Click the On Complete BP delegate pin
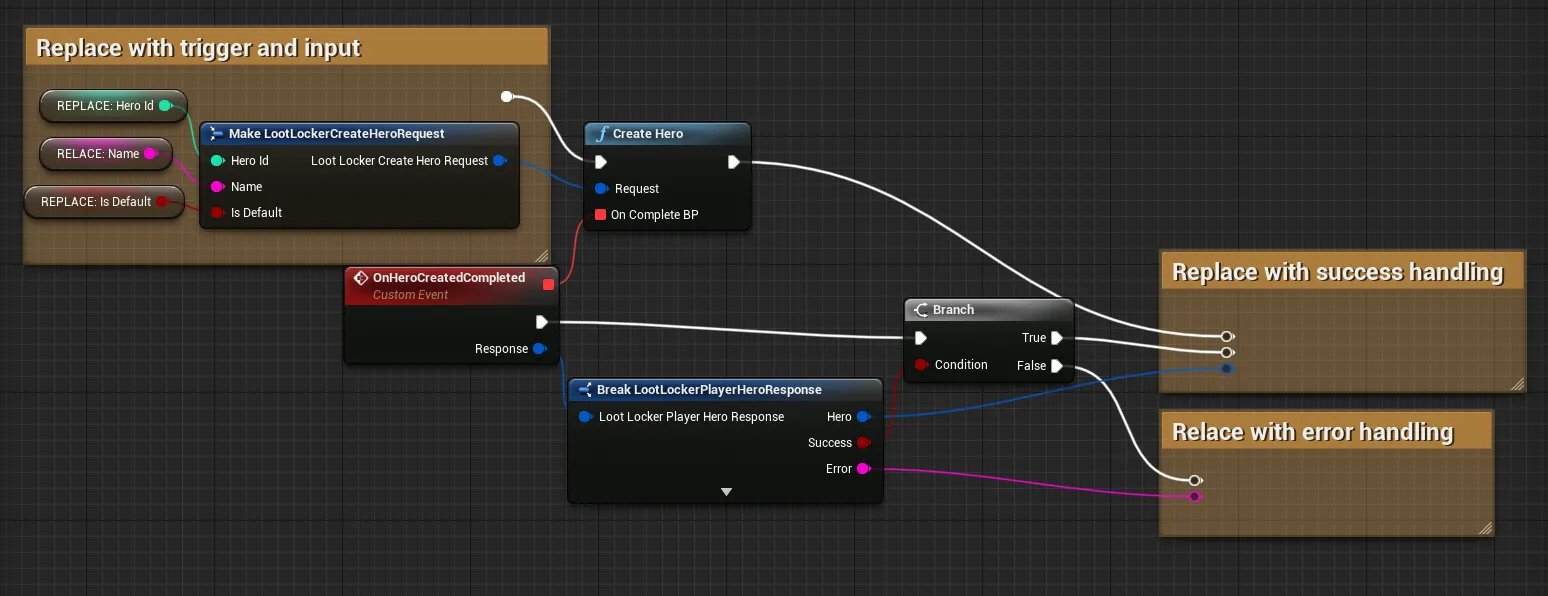 600,214
